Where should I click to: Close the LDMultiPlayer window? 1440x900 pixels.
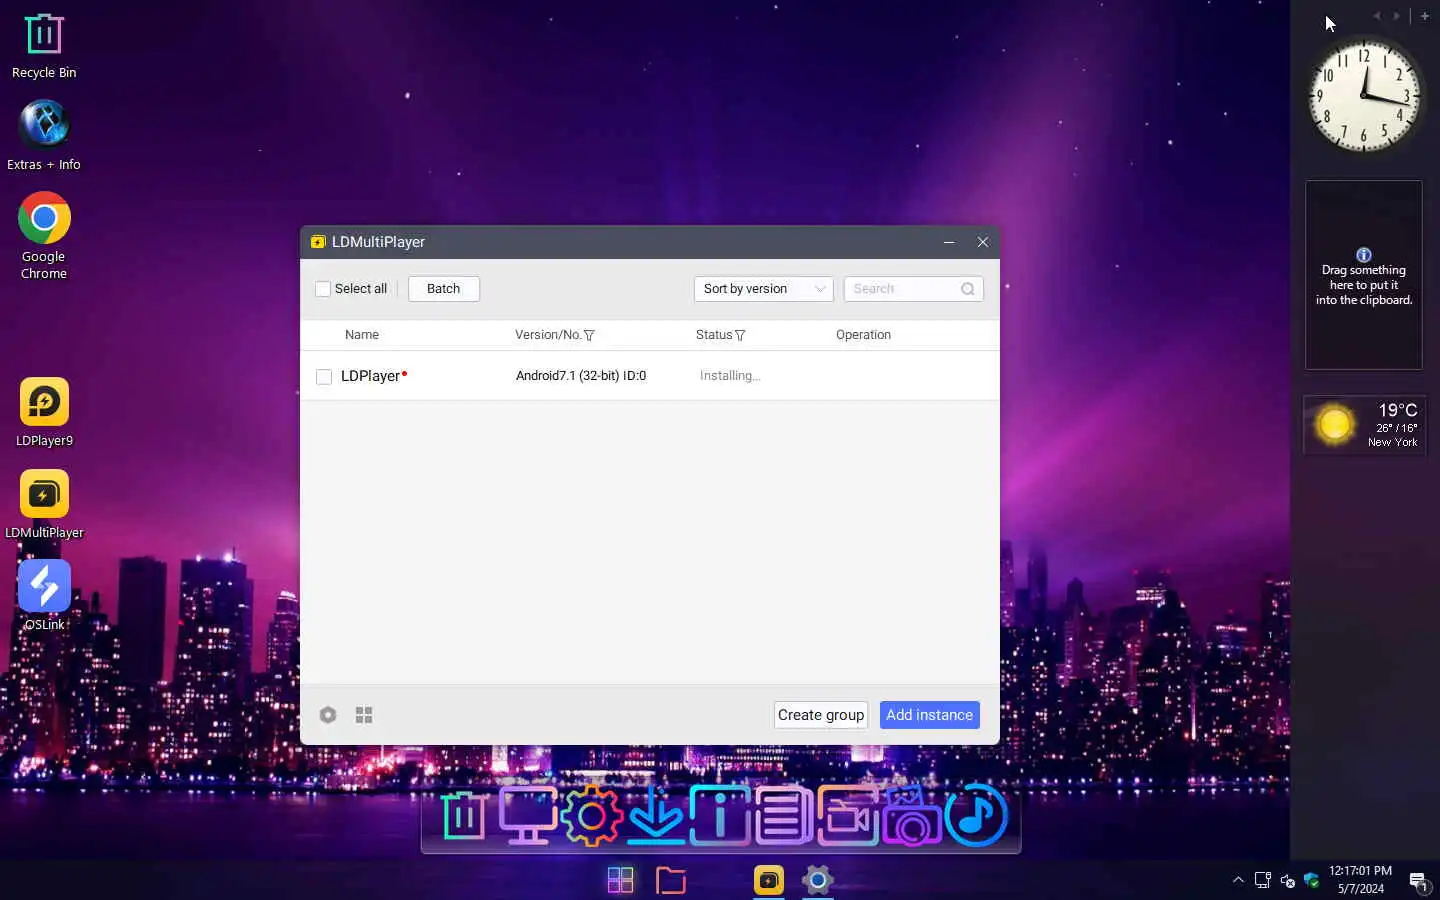(983, 242)
